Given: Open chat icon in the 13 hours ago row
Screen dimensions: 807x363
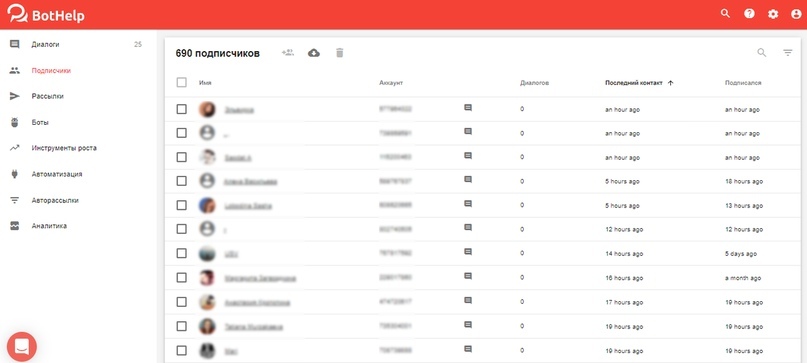Looking at the screenshot, I should coord(468,204).
